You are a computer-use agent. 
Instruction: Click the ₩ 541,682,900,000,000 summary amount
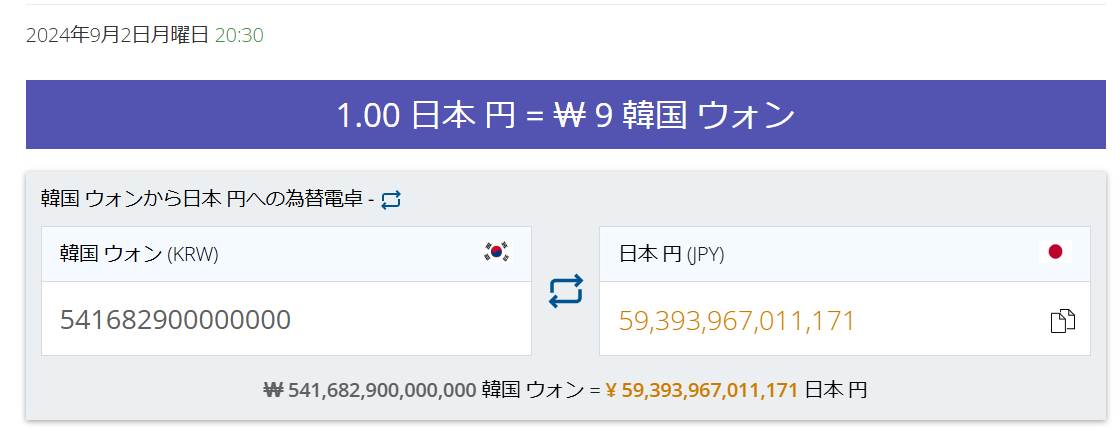click(x=369, y=389)
